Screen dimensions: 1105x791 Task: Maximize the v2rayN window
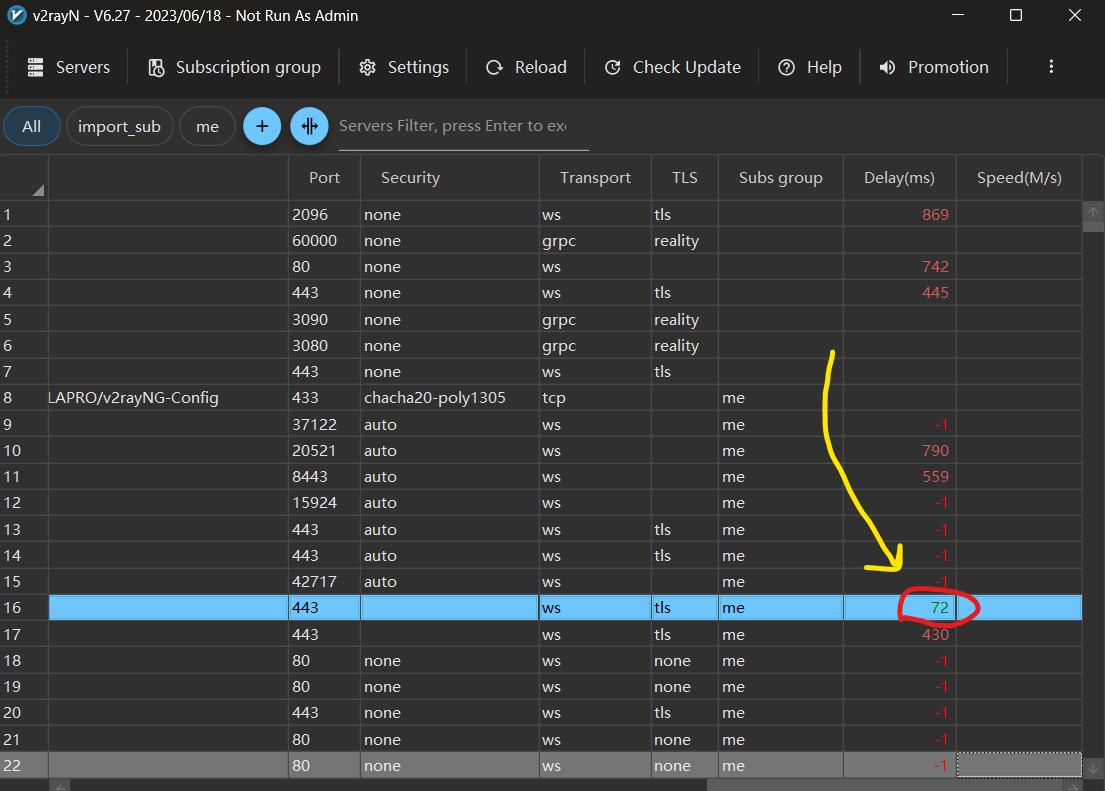click(x=1016, y=16)
